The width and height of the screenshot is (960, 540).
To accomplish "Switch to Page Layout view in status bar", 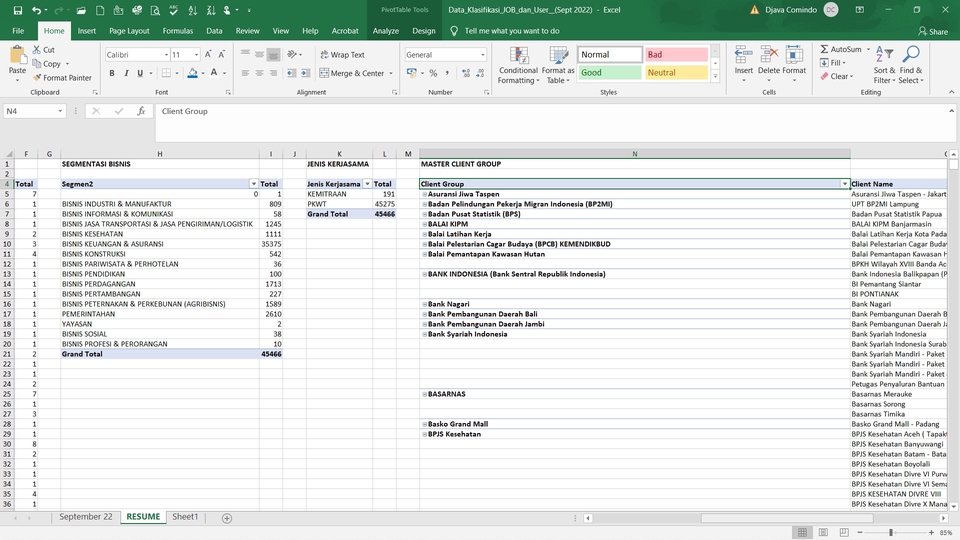I will (x=823, y=532).
